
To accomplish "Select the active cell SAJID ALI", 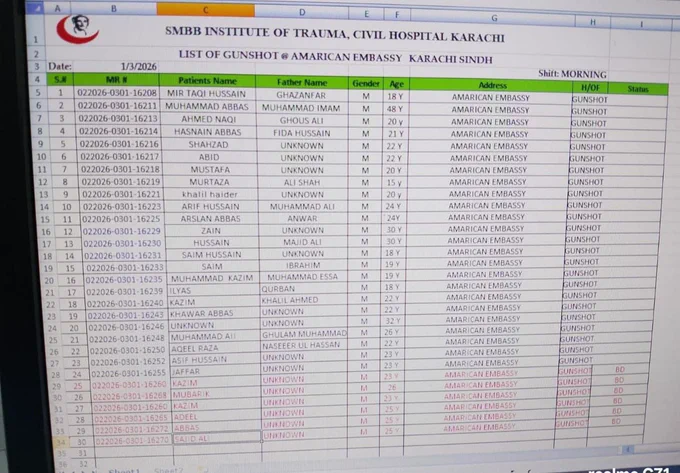I will tap(217, 438).
